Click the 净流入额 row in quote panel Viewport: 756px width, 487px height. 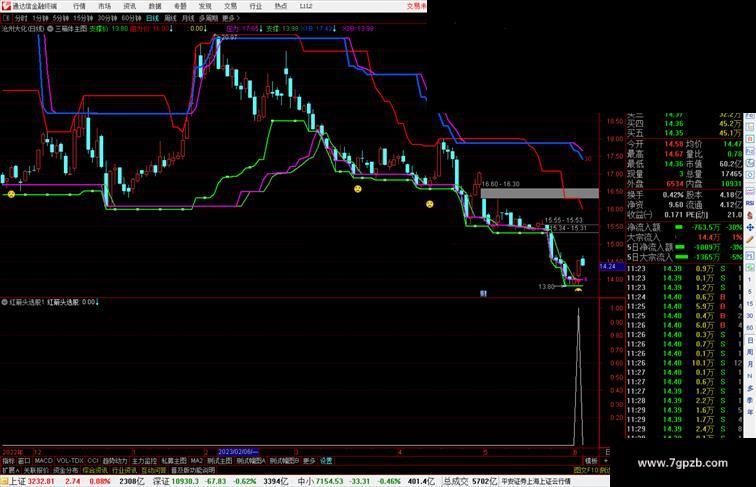pyautogui.click(x=684, y=227)
